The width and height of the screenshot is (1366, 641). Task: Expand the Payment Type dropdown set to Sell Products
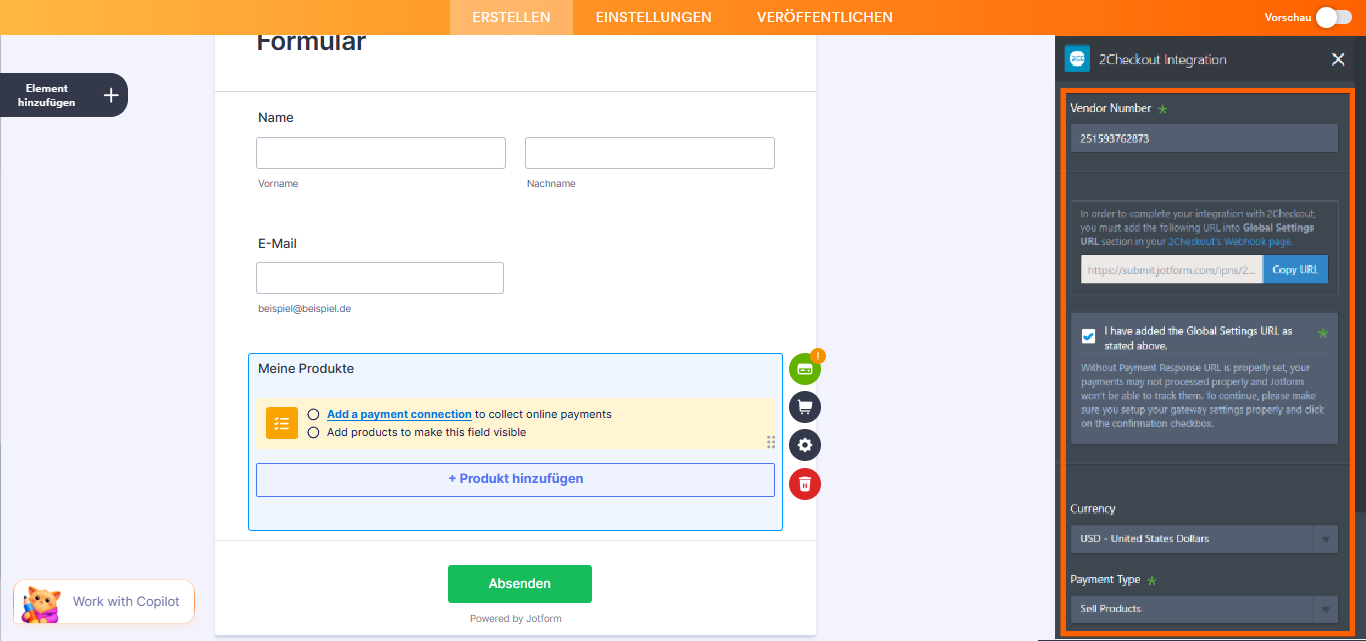coord(1204,608)
